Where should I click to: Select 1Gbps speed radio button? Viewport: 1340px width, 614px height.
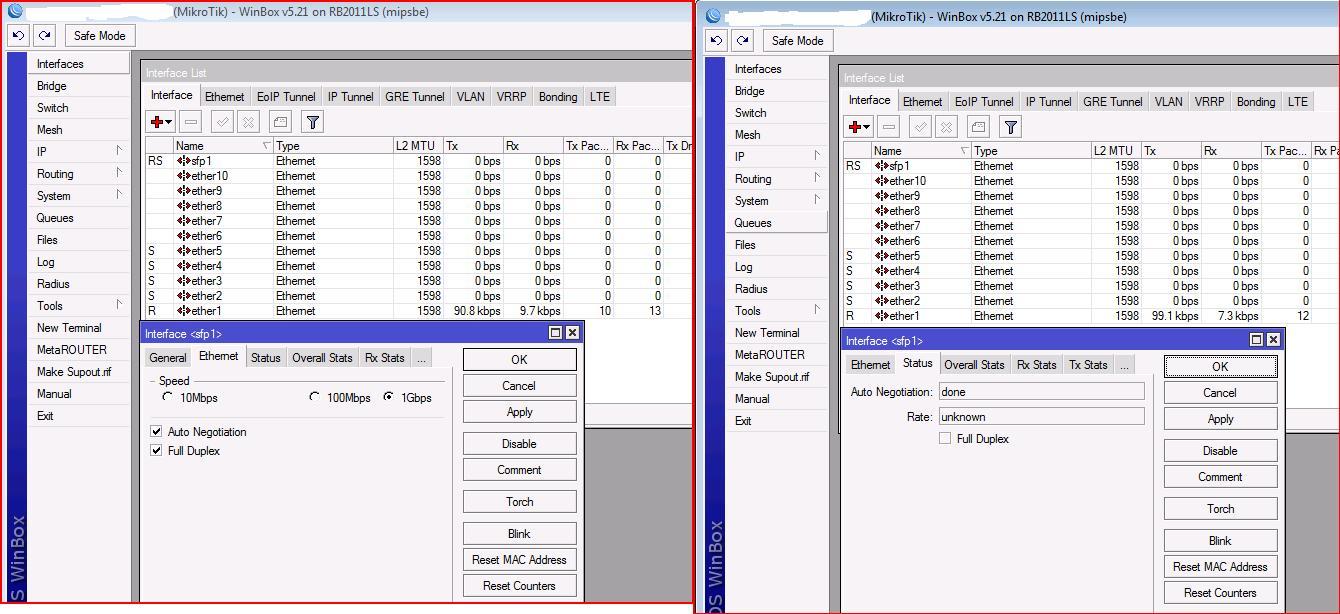[389, 397]
